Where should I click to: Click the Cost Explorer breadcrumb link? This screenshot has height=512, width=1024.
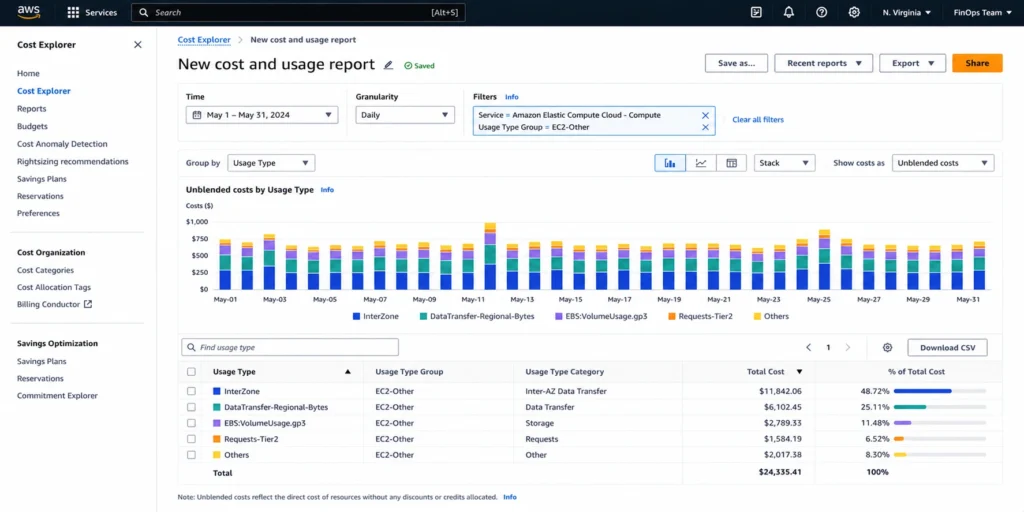(204, 40)
